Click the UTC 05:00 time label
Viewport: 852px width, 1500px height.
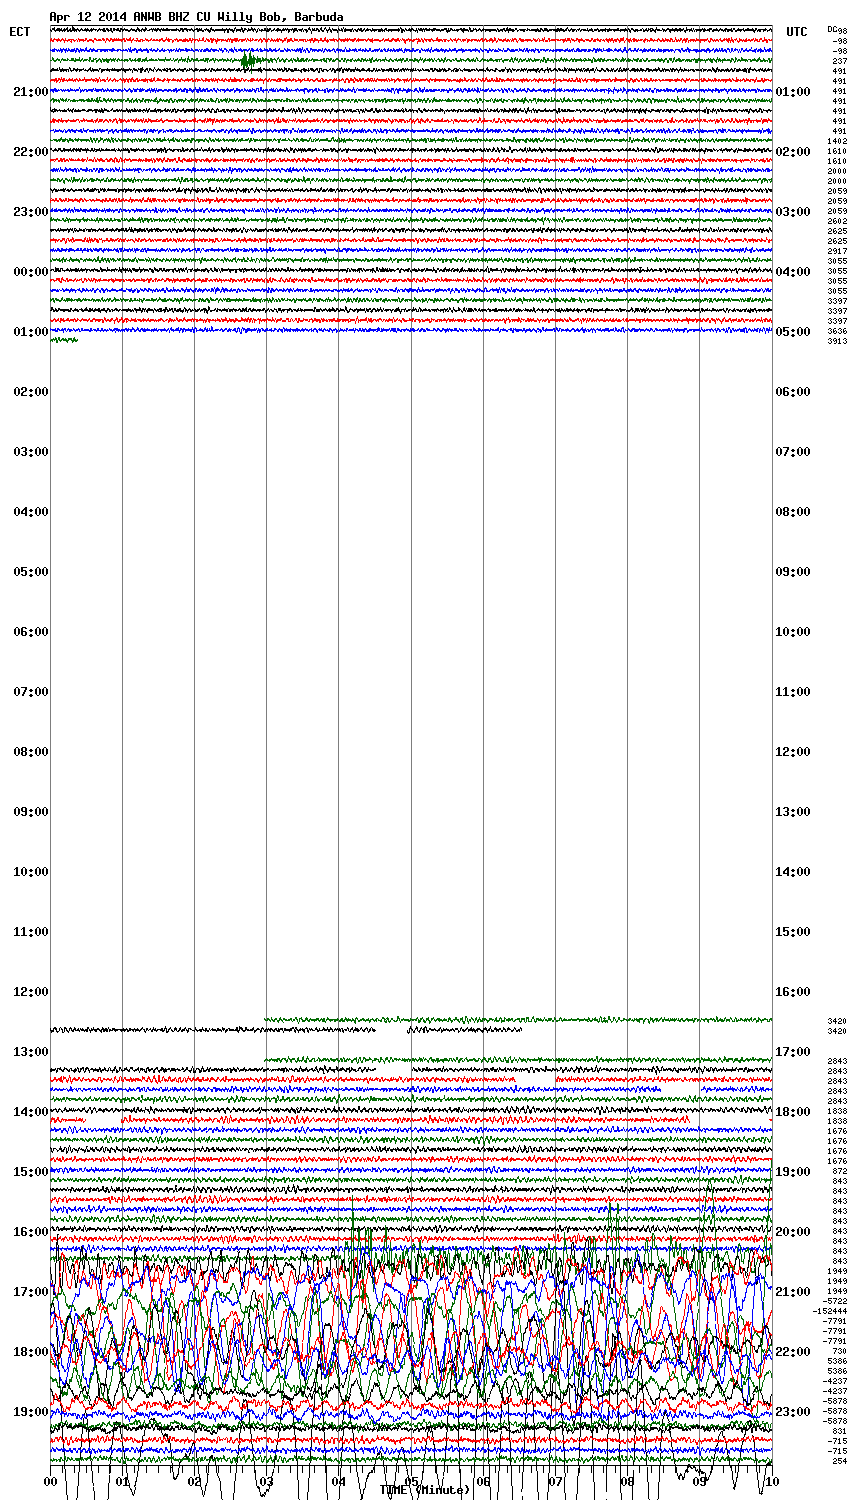coord(793,332)
